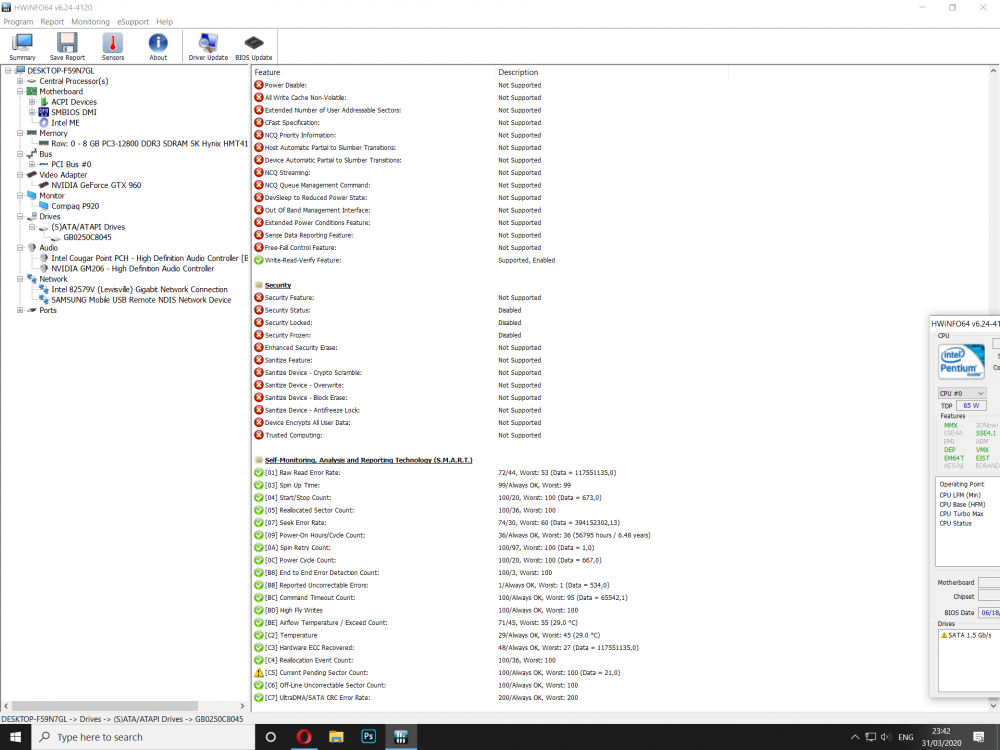Open the Monitoring menu

(91, 22)
